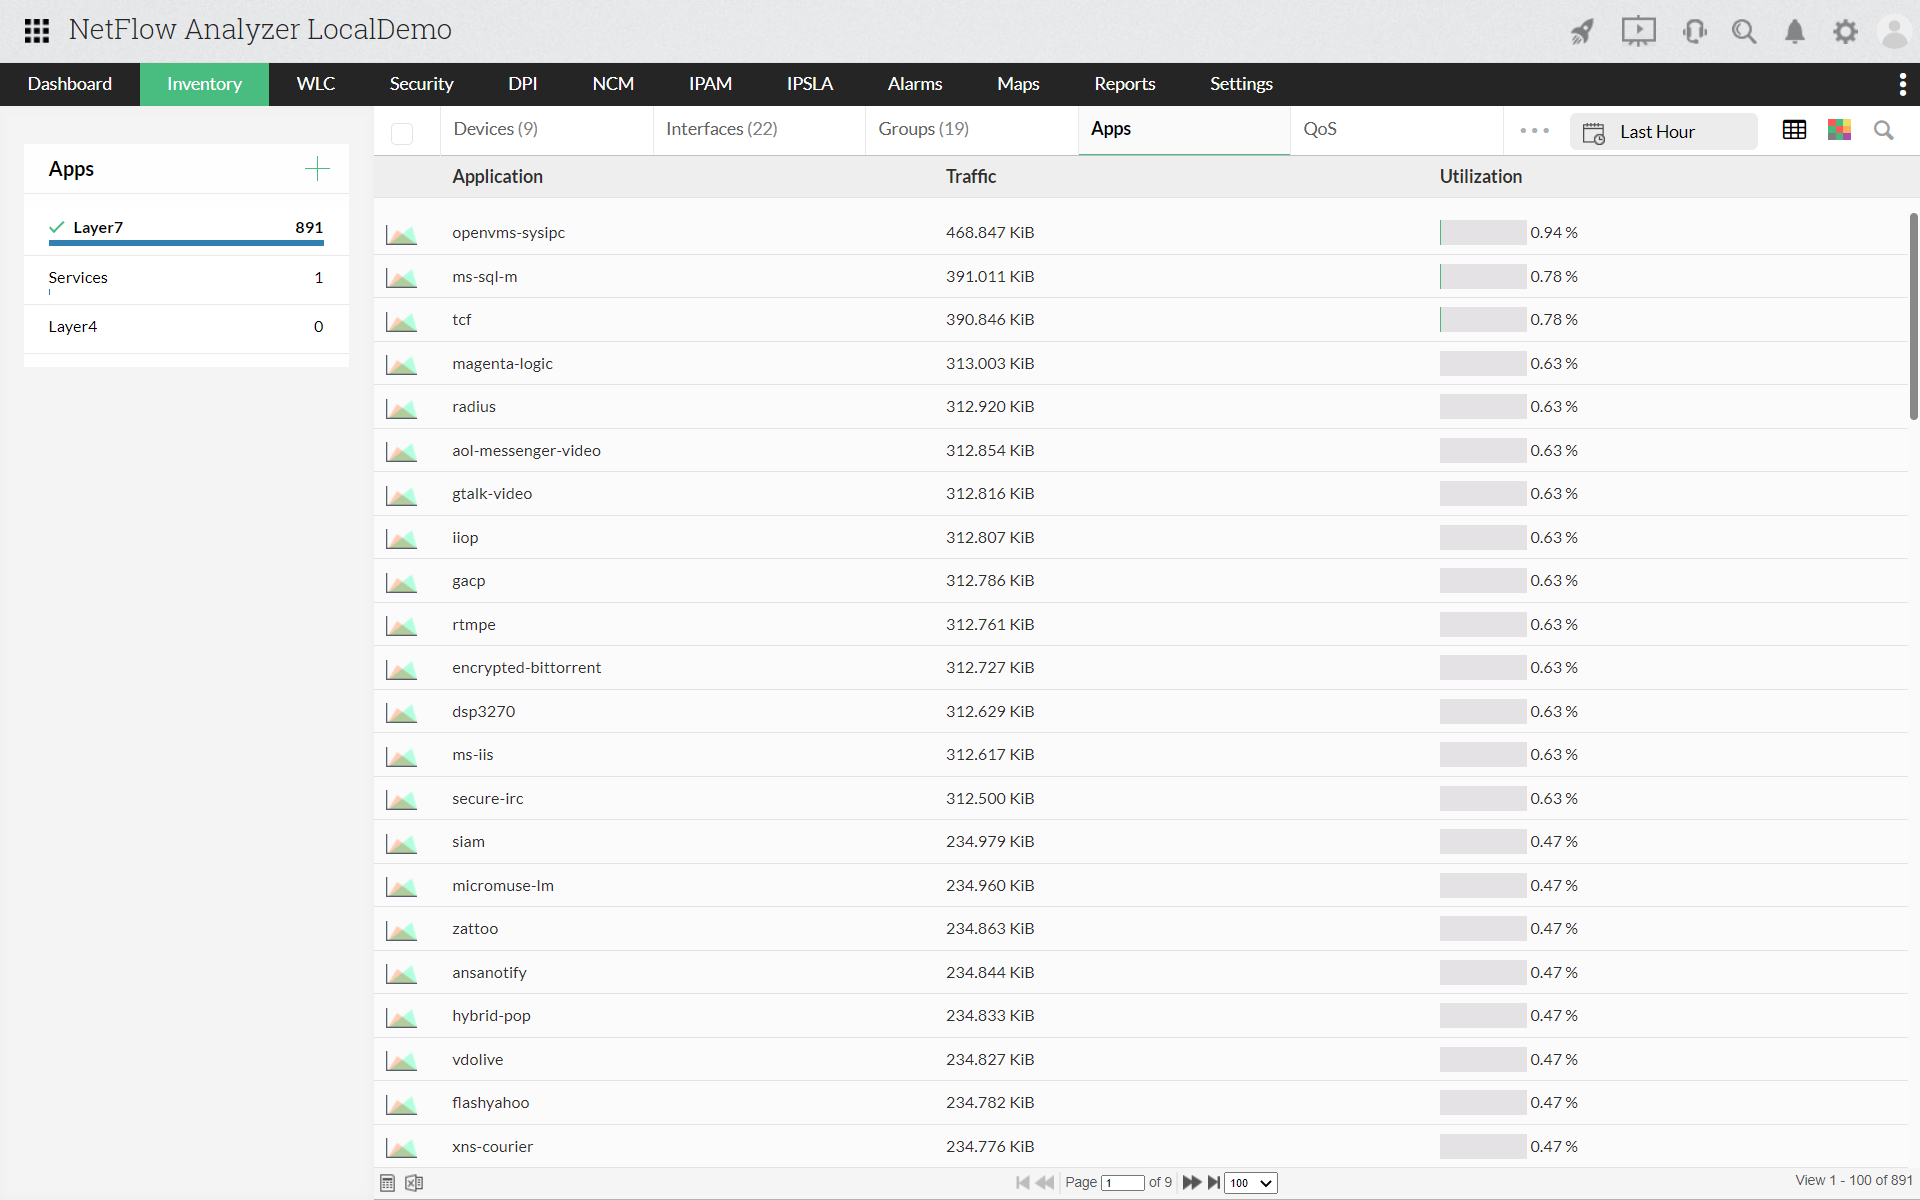Screen dimensions: 1920x1200
Task: Expand rows-per-page dropdown showing 100
Action: 1247,1182
